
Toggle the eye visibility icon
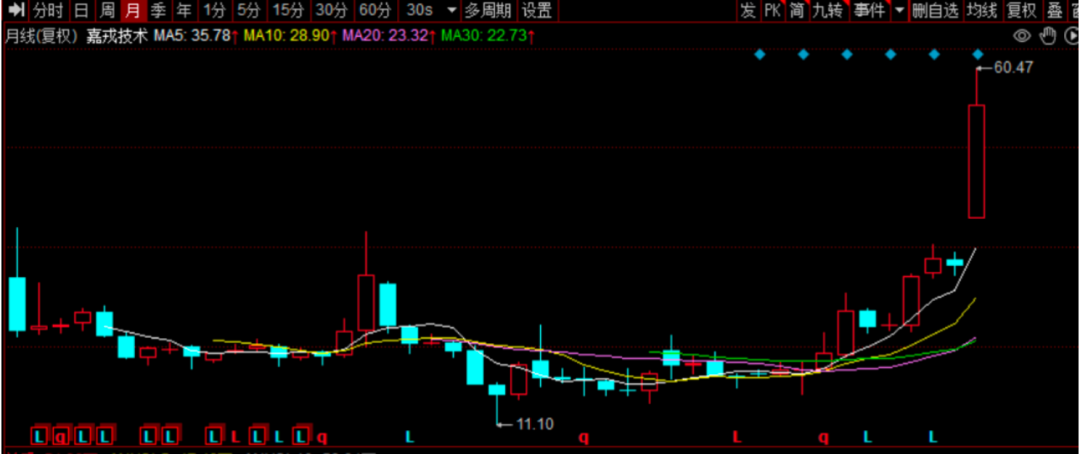pyautogui.click(x=1022, y=36)
